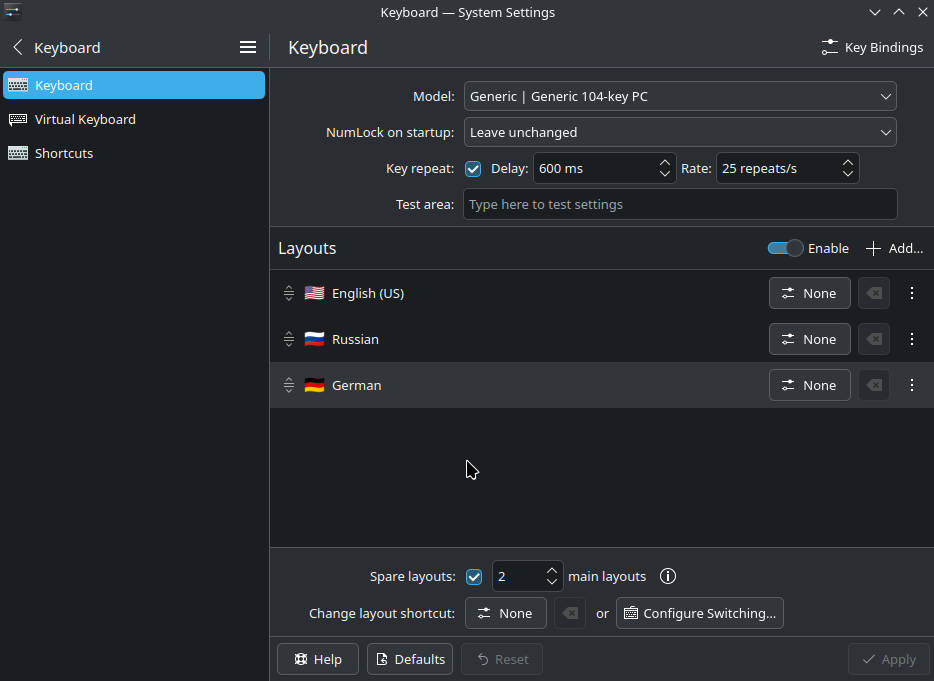
Task: Open the keyboard Model dropdown
Action: tap(680, 96)
